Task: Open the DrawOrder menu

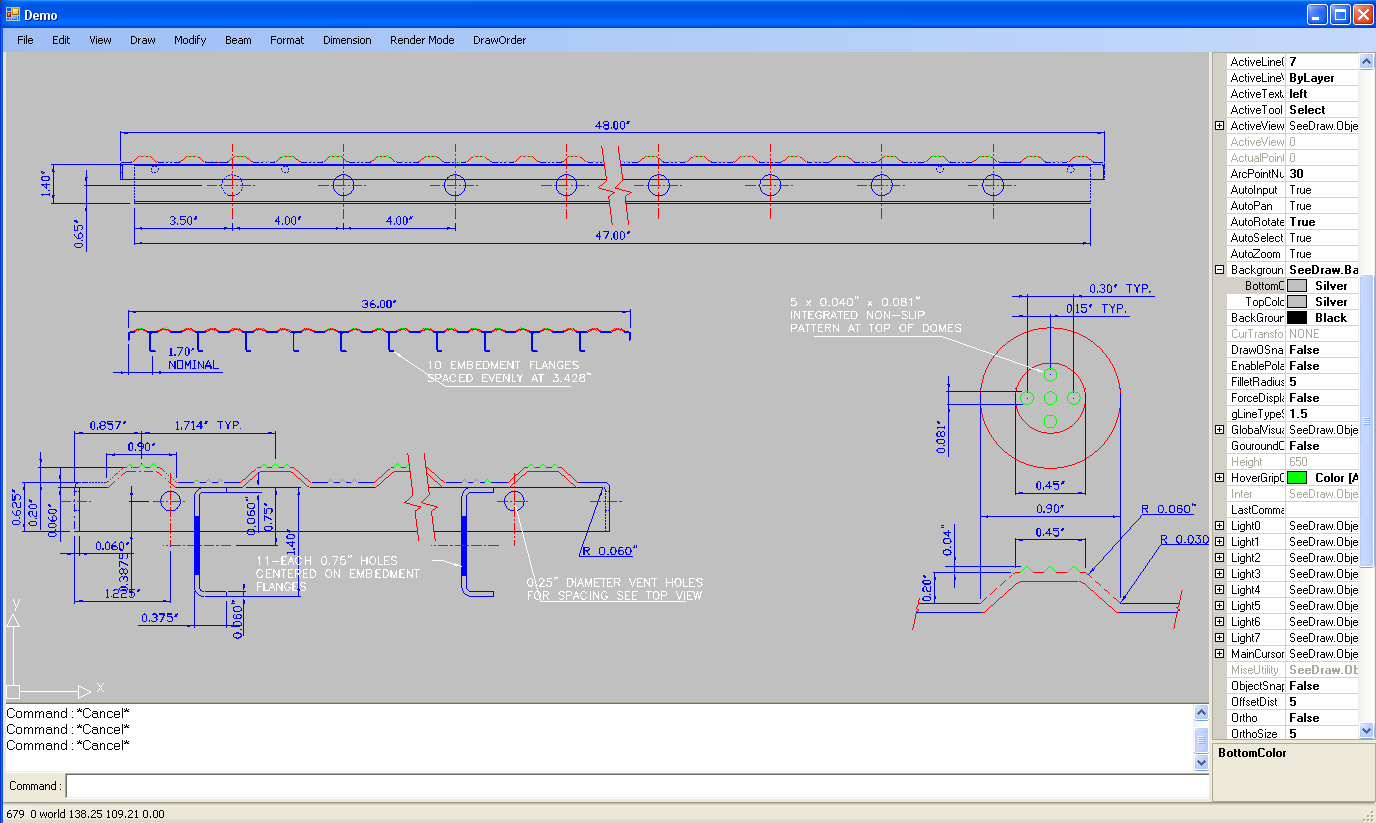Action: click(x=499, y=40)
